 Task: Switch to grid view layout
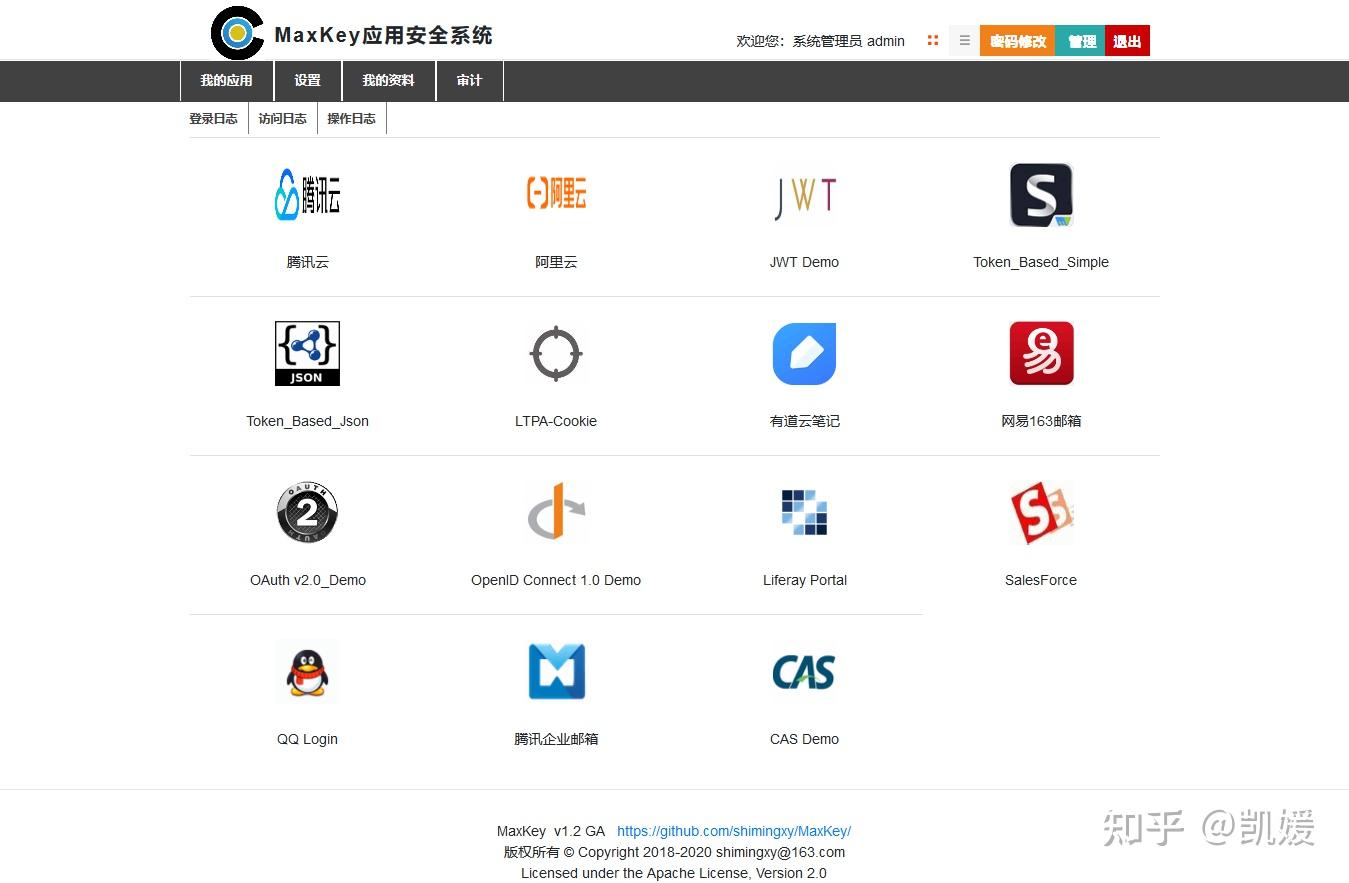coord(933,40)
